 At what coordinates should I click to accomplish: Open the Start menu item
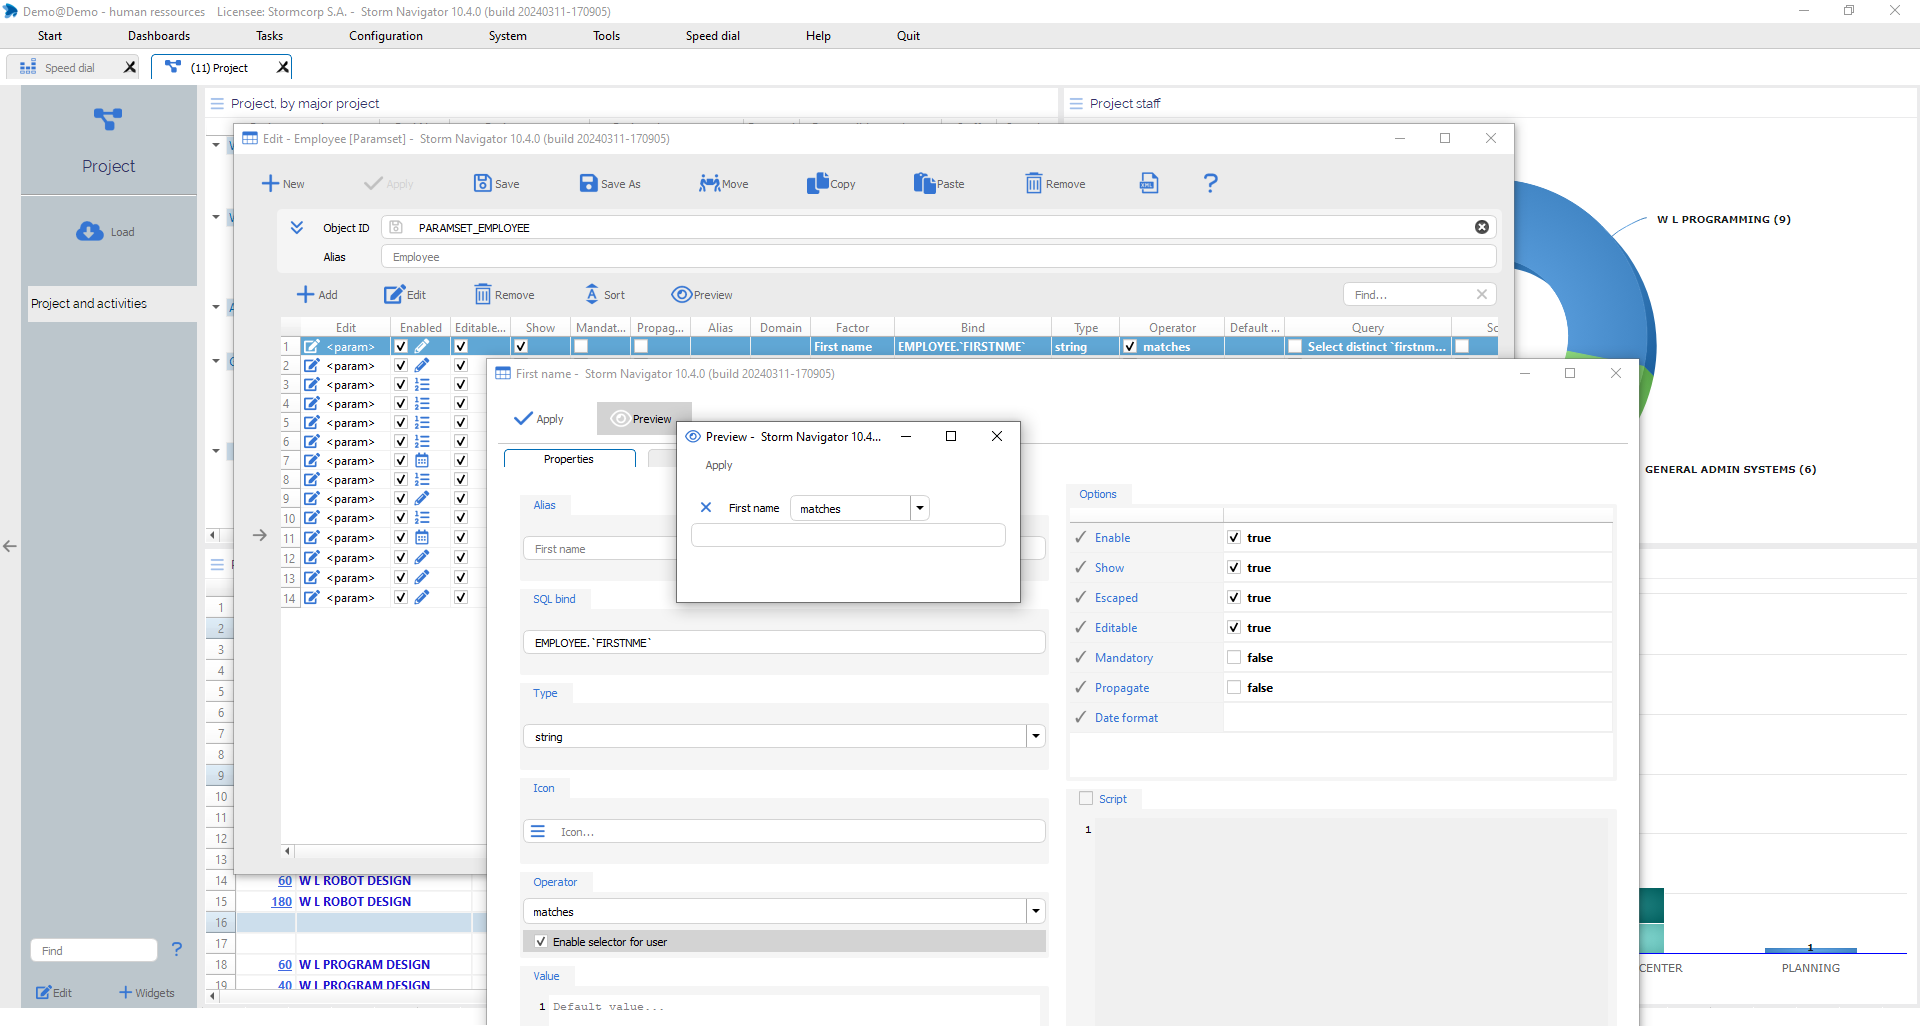coord(50,36)
